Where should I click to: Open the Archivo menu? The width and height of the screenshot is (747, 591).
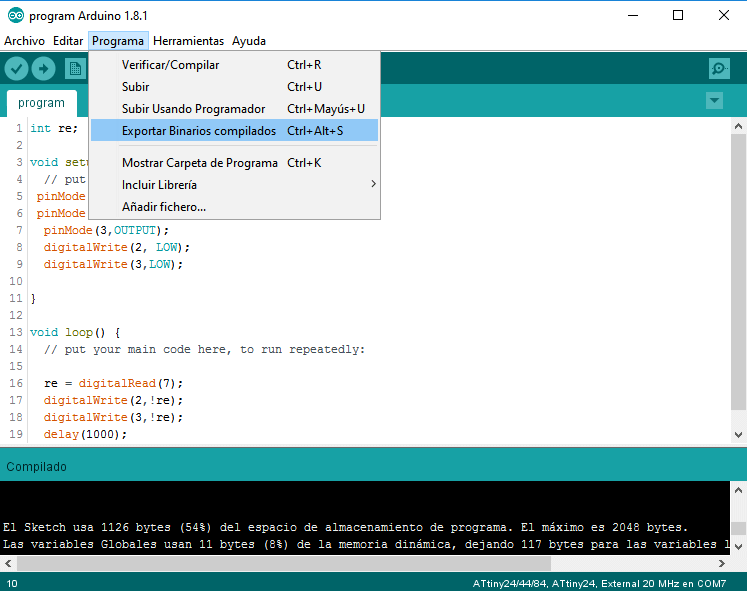pyautogui.click(x=24, y=41)
